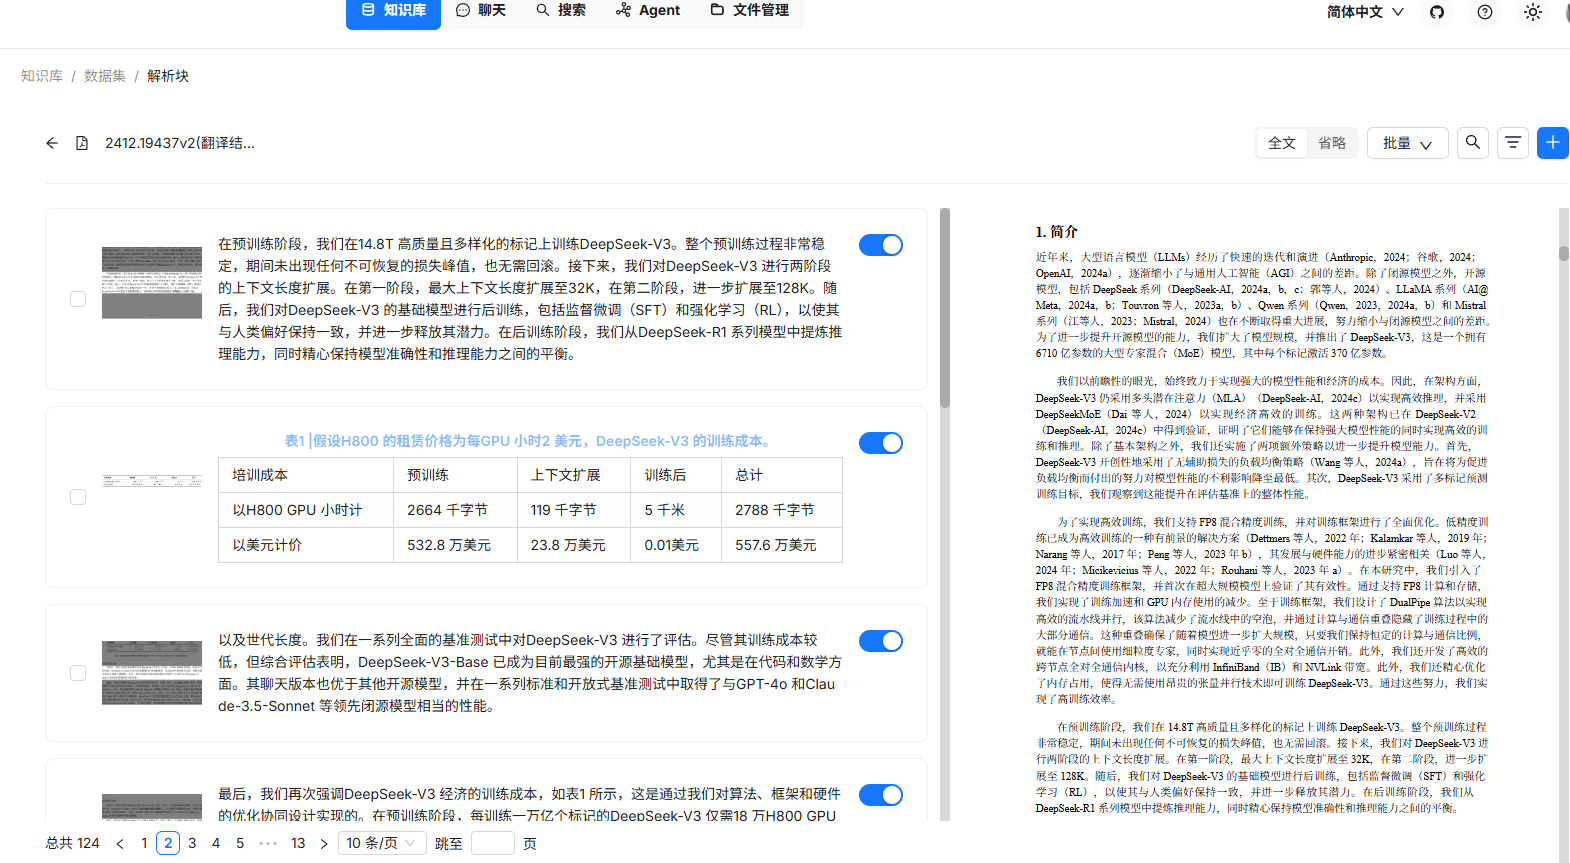Open the 搜索 tab
Viewport: 1570px width, 863px height.
(x=561, y=11)
